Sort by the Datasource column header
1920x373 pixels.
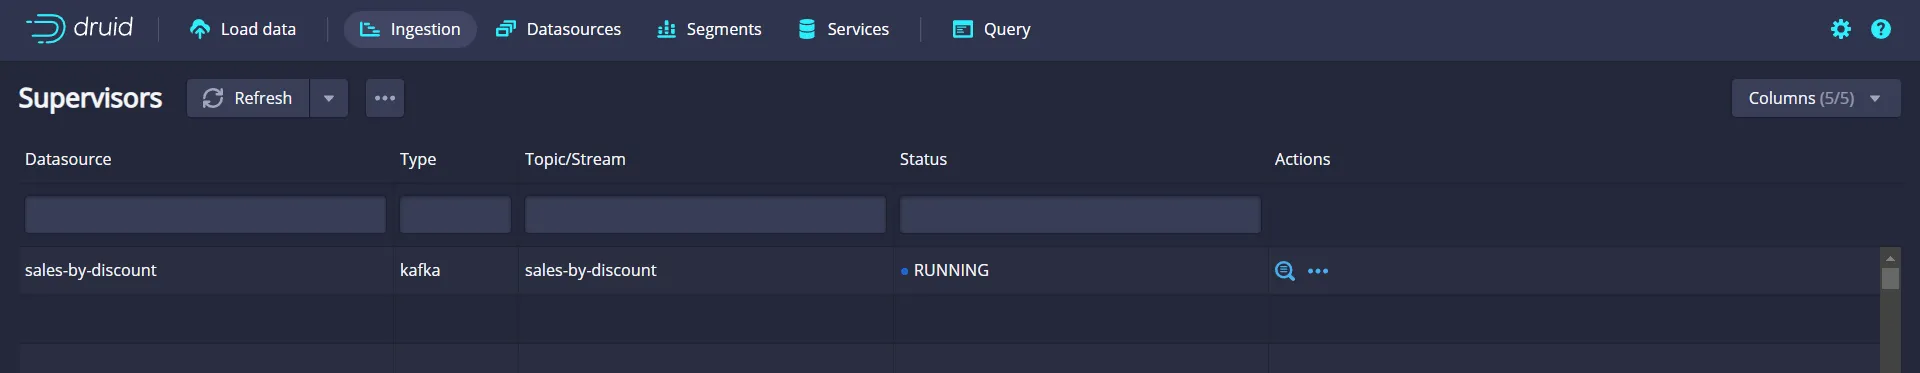click(68, 159)
